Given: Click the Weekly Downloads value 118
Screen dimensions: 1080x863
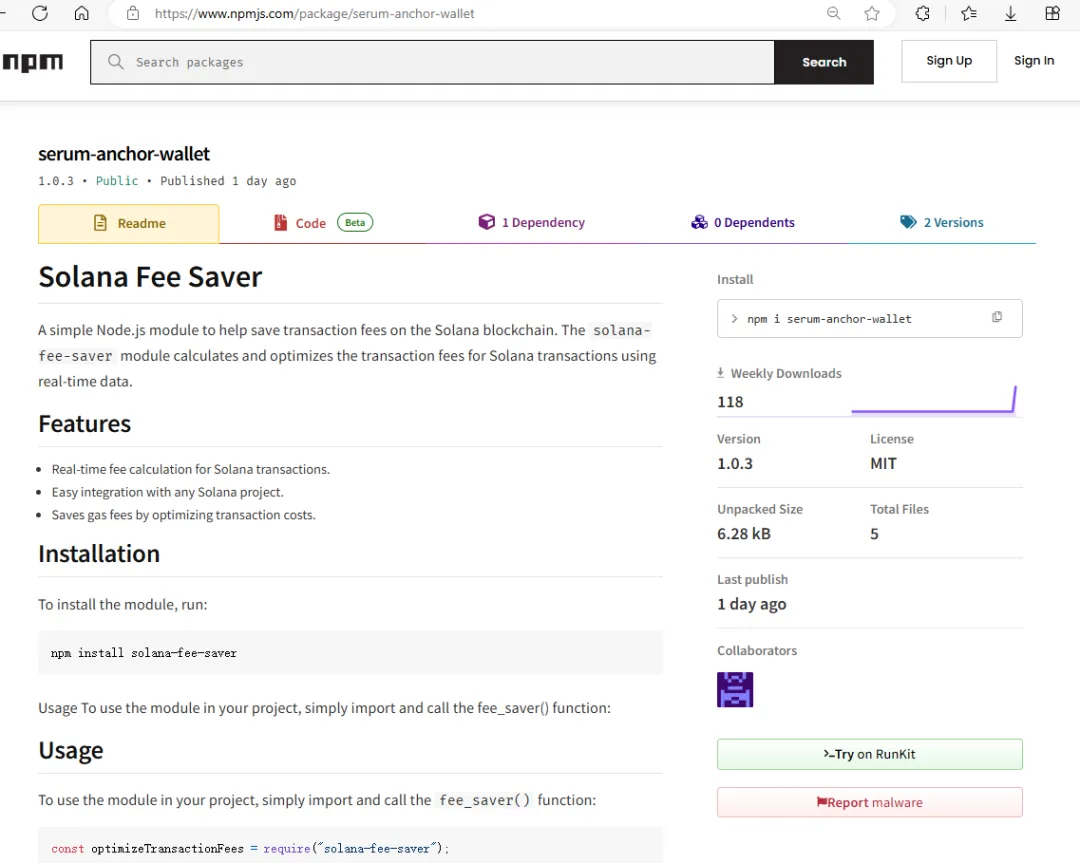Looking at the screenshot, I should [730, 402].
